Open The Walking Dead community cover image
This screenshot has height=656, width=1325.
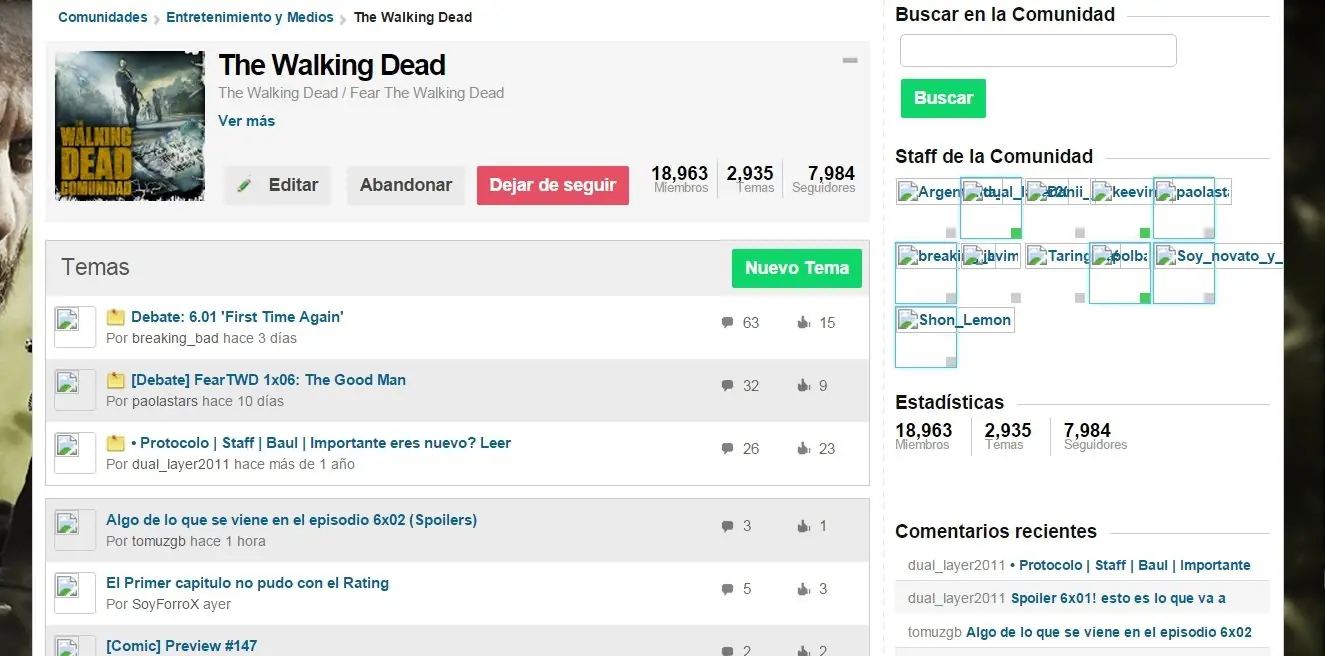130,126
